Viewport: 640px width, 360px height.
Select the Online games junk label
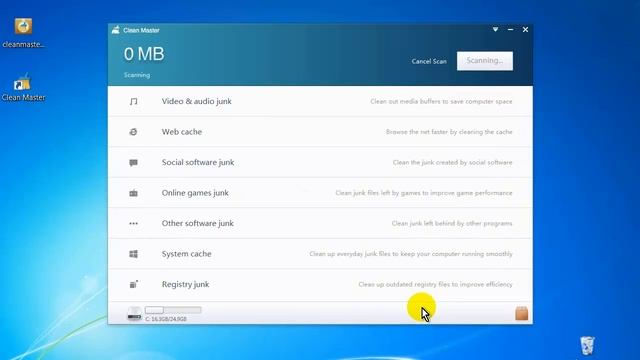click(x=195, y=193)
